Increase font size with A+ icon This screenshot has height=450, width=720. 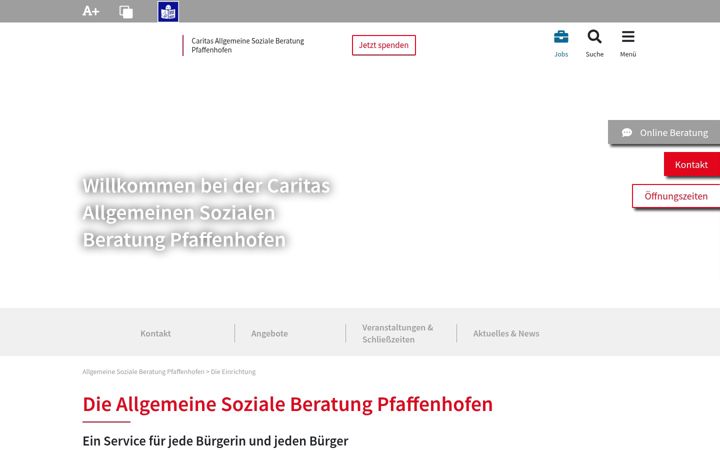click(90, 11)
